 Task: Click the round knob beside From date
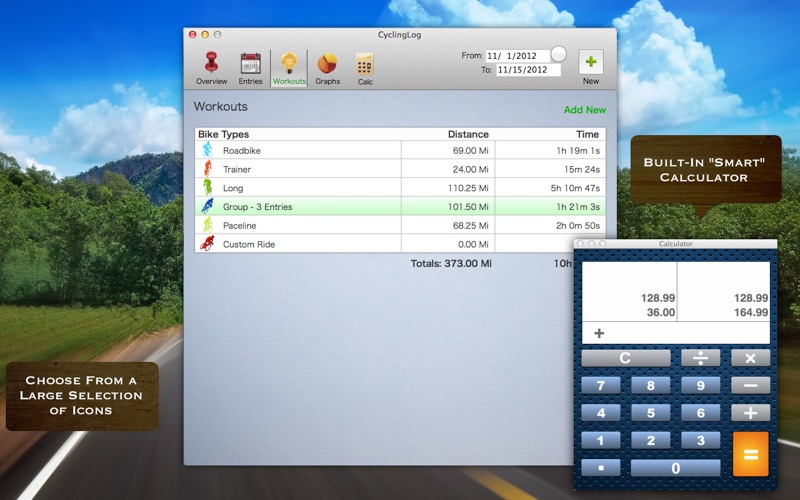(x=559, y=54)
